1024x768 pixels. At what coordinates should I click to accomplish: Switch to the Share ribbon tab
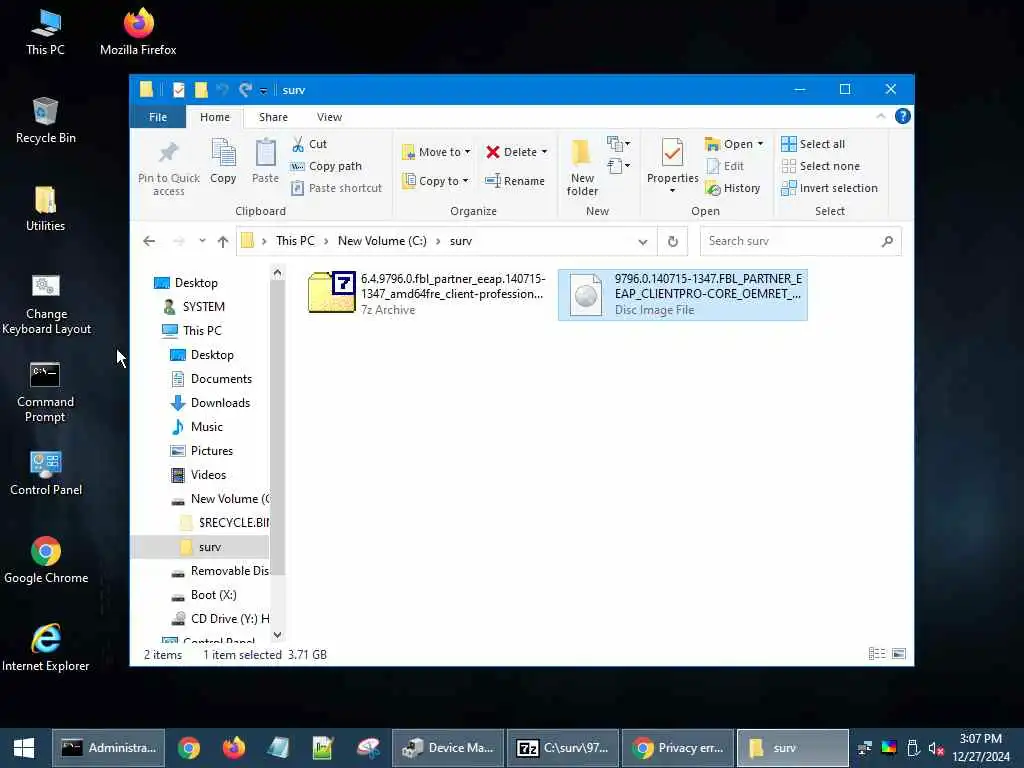pyautogui.click(x=273, y=117)
